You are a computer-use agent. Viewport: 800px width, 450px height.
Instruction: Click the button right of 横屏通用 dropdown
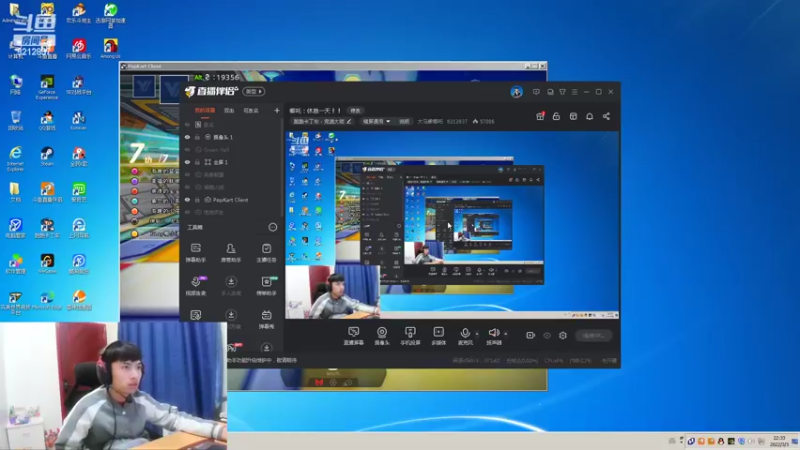[404, 121]
